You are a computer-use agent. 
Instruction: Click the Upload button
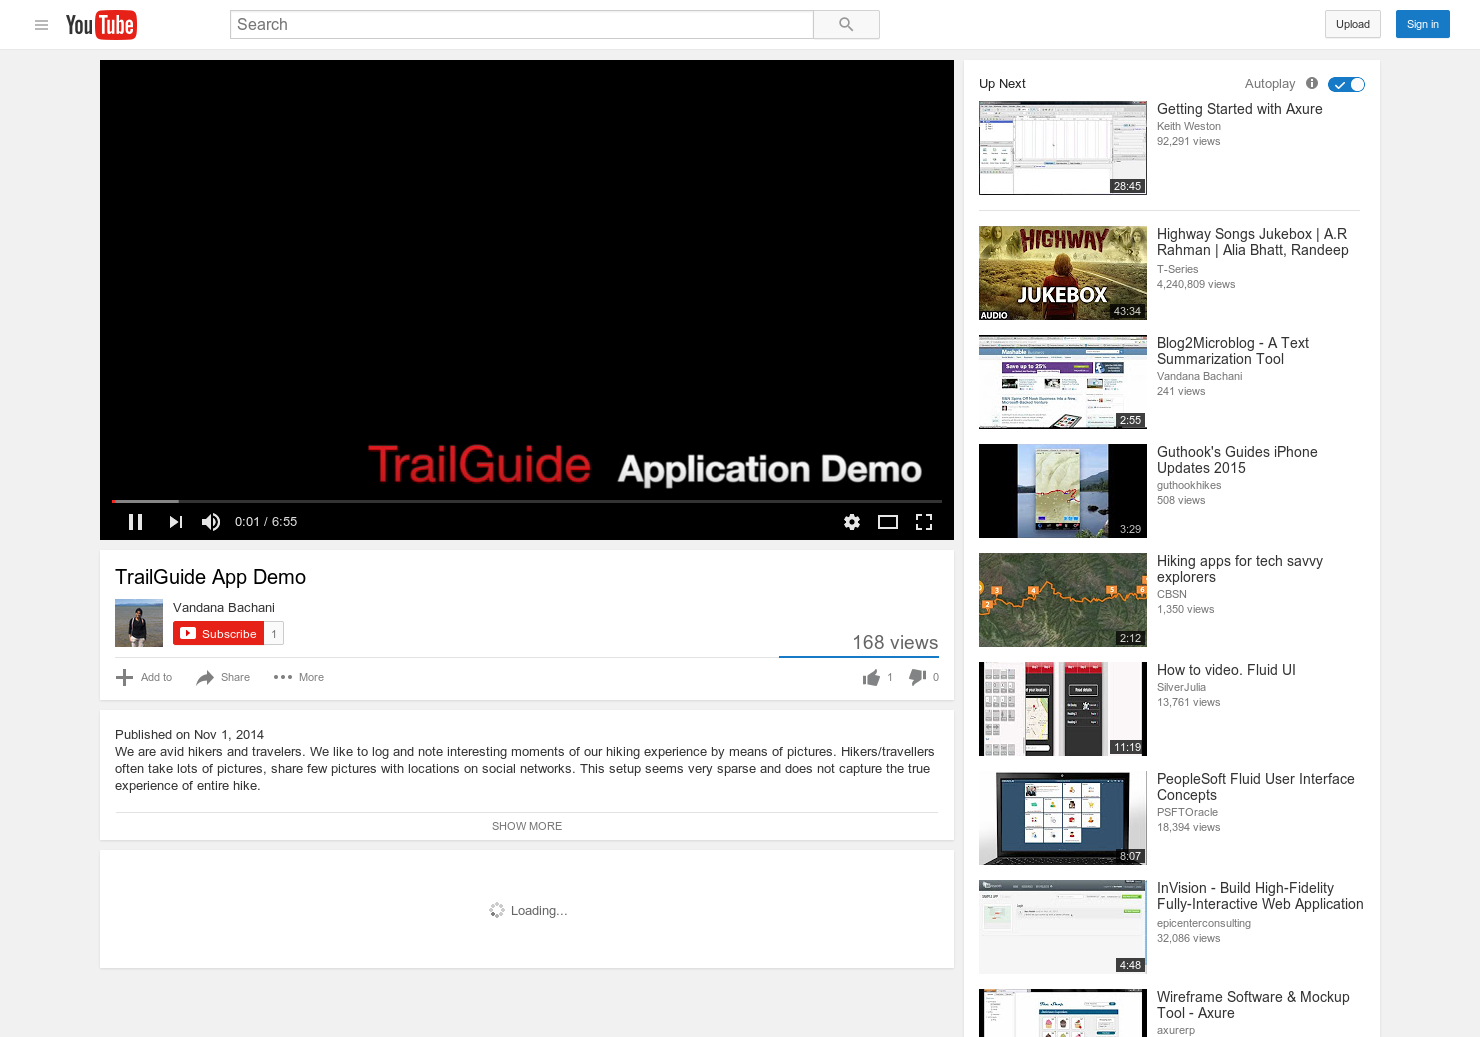[x=1352, y=24]
